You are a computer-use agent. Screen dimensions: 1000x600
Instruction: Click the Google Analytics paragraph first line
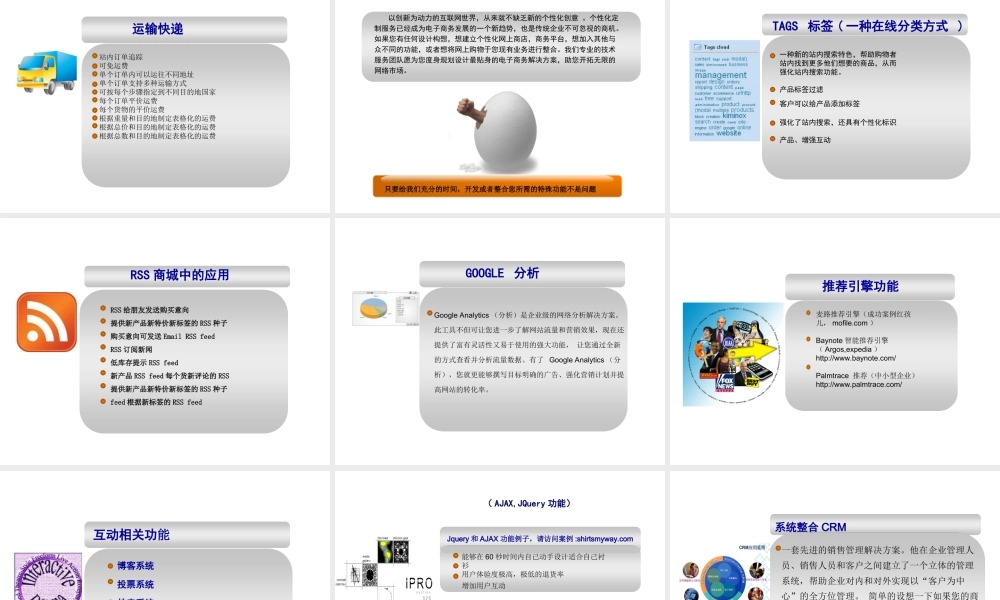point(526,315)
